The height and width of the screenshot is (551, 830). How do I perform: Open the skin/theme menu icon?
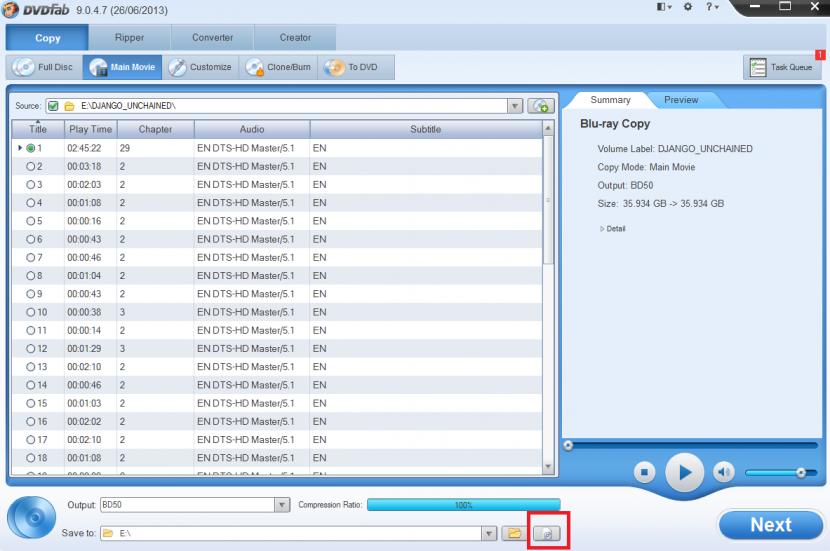(664, 7)
